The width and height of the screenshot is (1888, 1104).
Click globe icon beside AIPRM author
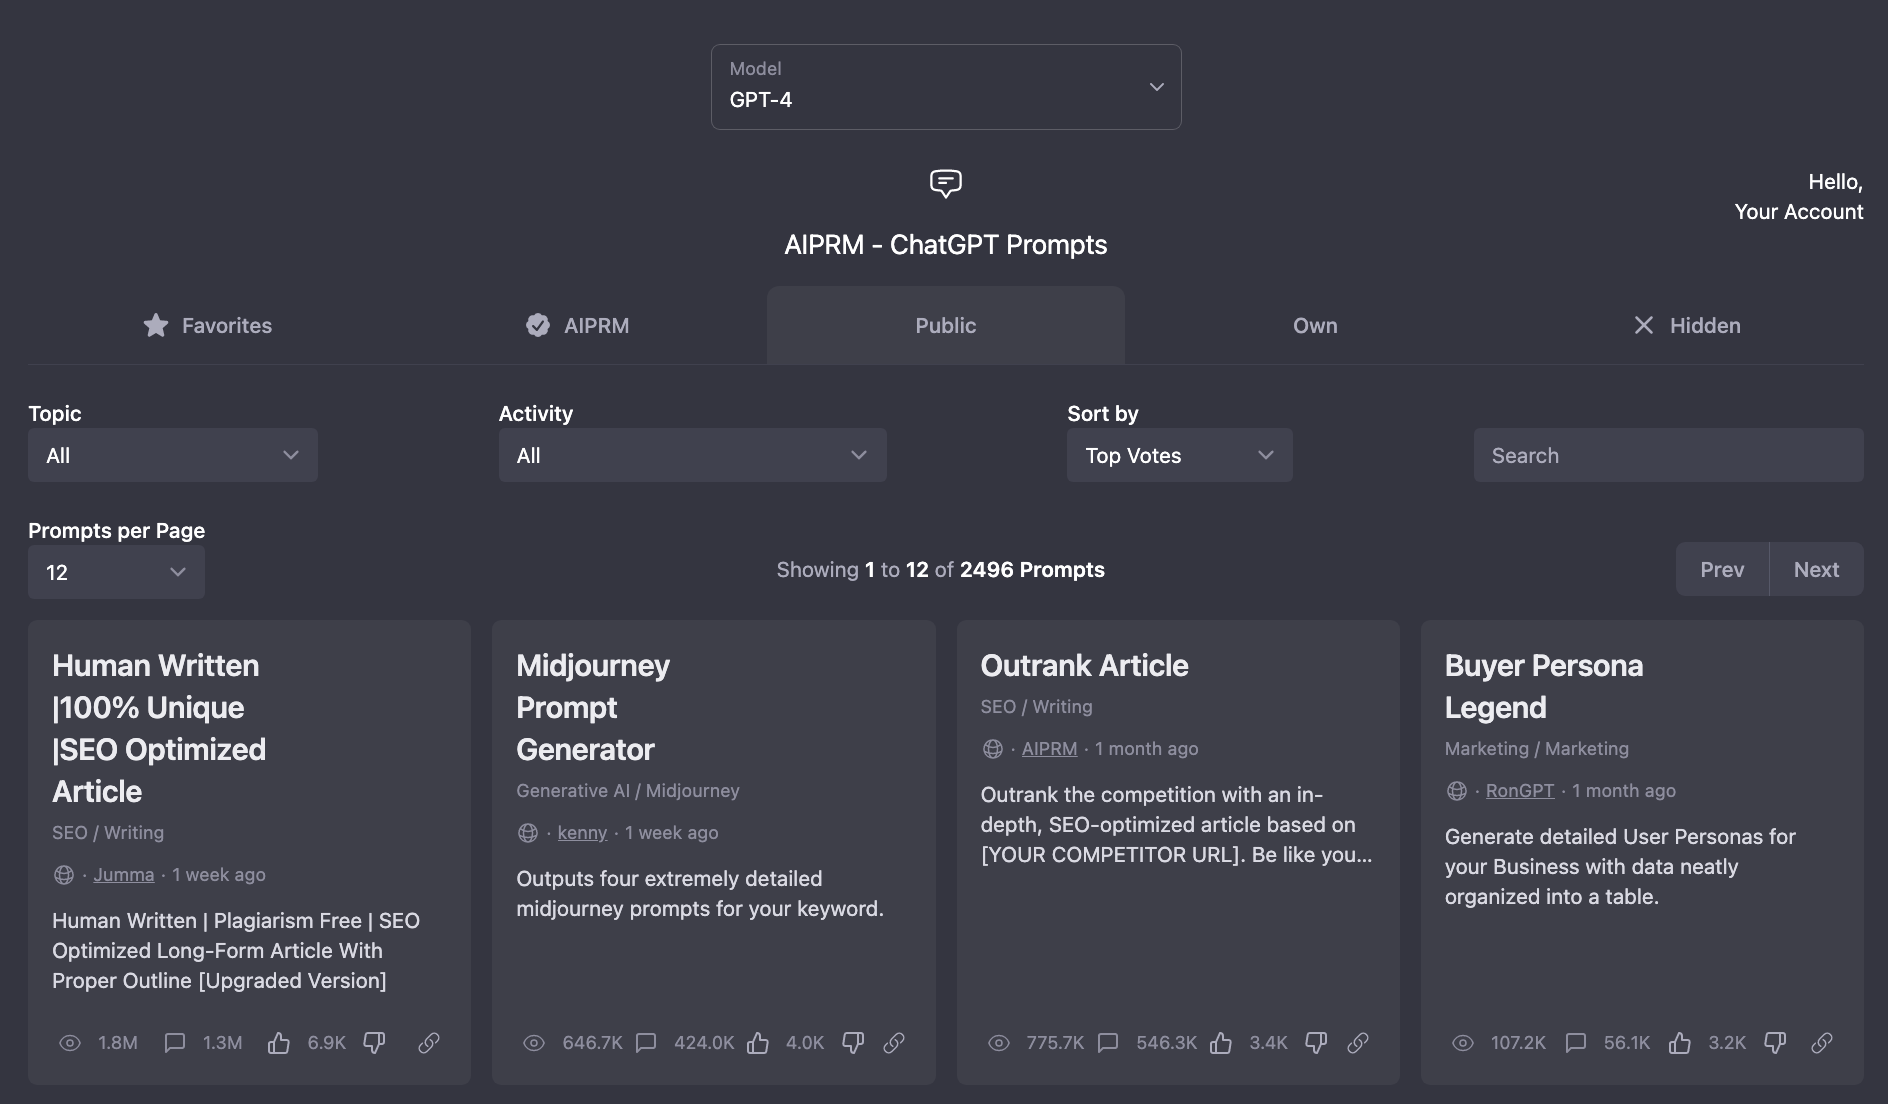[x=993, y=749]
